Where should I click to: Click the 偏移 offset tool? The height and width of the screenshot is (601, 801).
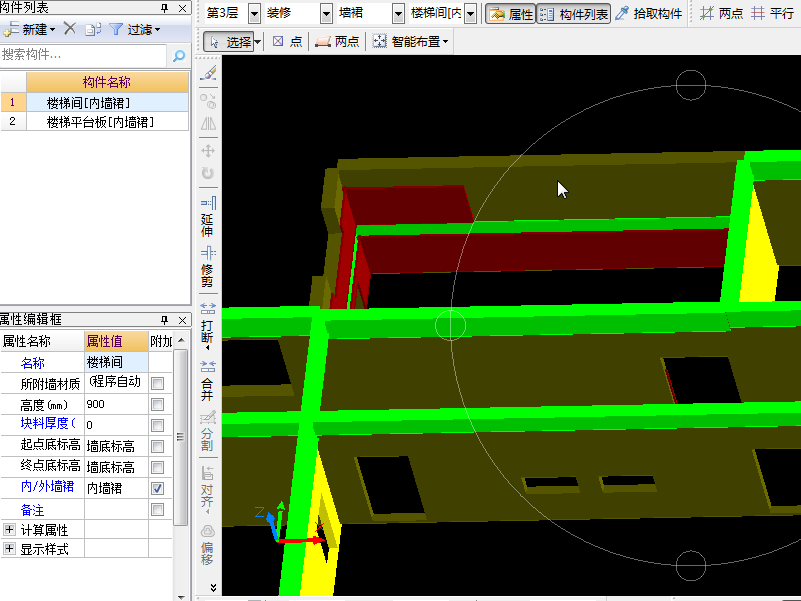[x=208, y=545]
